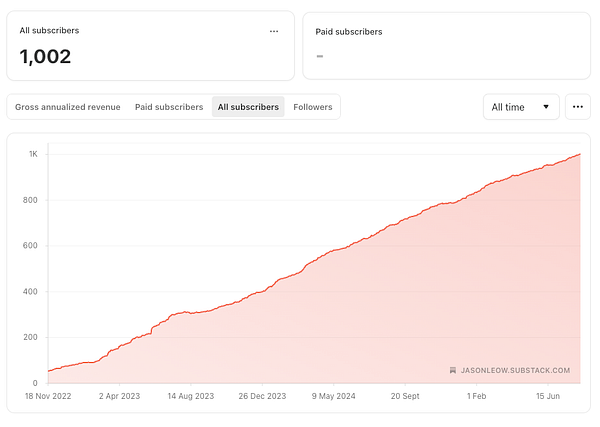Click the 800 y-axis label

point(30,200)
